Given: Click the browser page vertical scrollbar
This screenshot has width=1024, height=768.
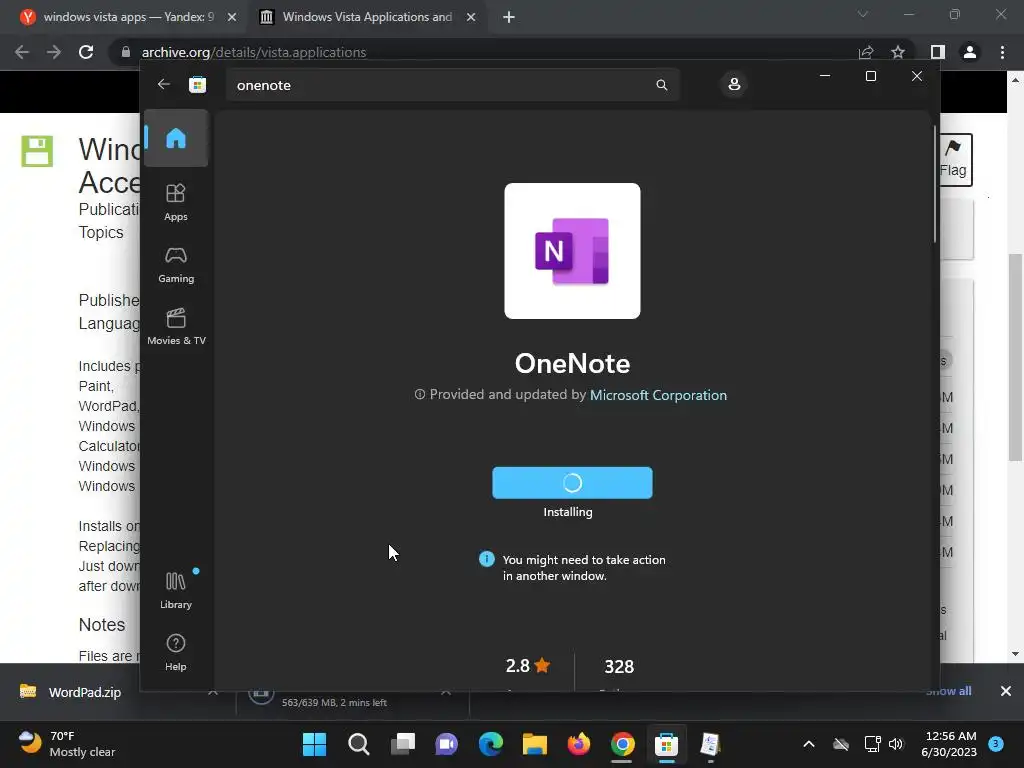Looking at the screenshot, I should 1015,357.
